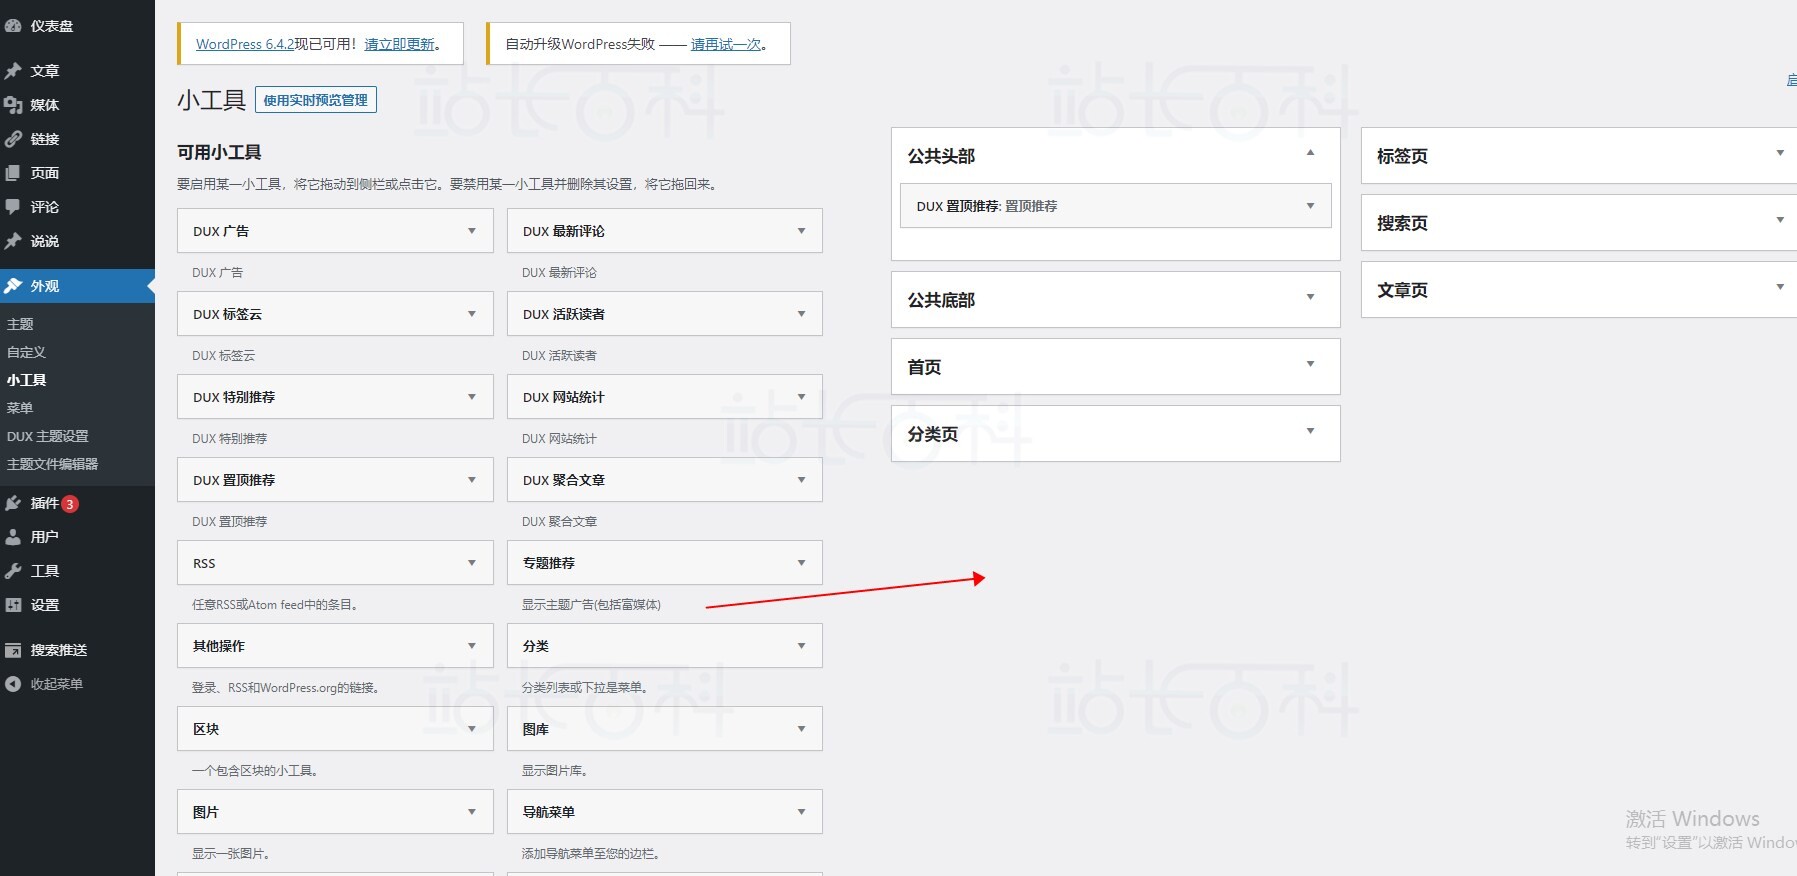Expand the 分类 widget arrow
1797x876 pixels.
pos(801,646)
